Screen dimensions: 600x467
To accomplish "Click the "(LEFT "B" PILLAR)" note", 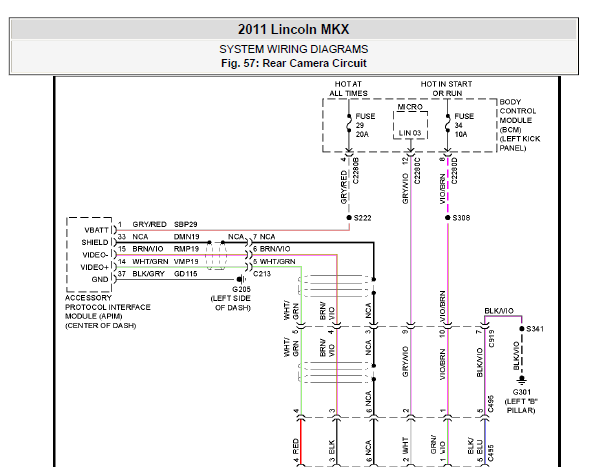I will pos(521,406).
